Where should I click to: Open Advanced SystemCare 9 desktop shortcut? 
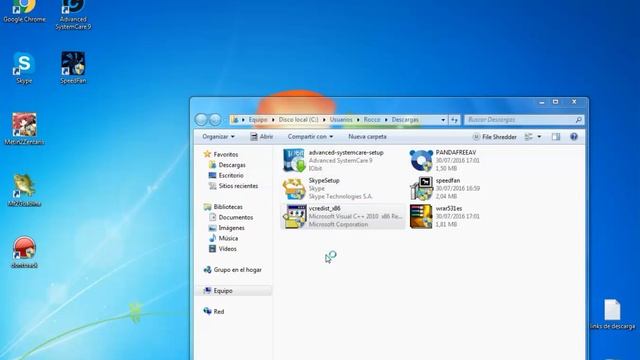coord(73,15)
